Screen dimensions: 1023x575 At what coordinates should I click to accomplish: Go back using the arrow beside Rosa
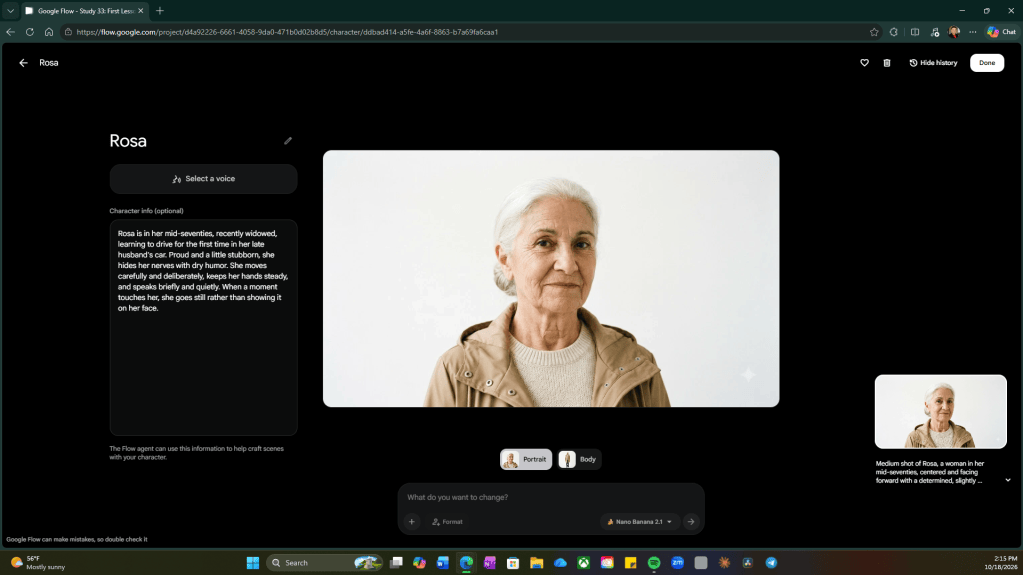pyautogui.click(x=23, y=63)
